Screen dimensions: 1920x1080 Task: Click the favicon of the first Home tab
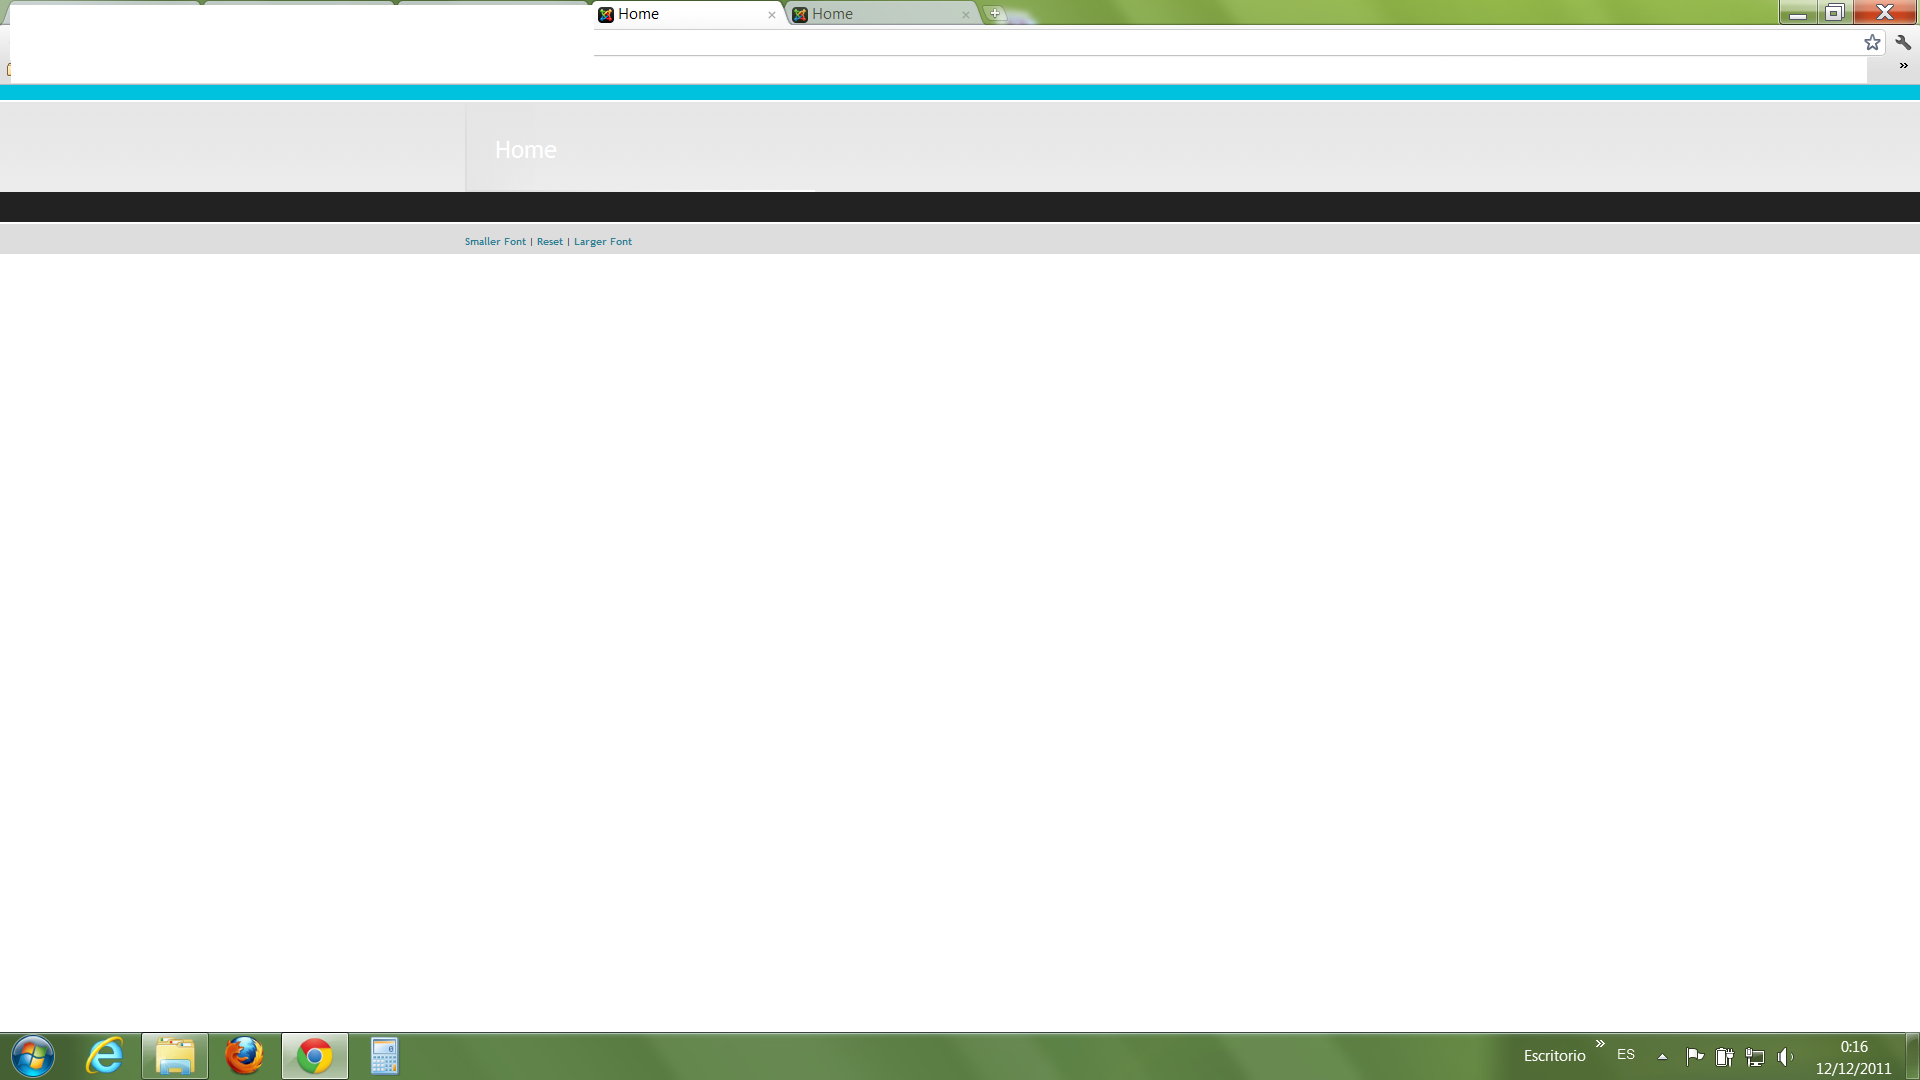click(x=606, y=14)
